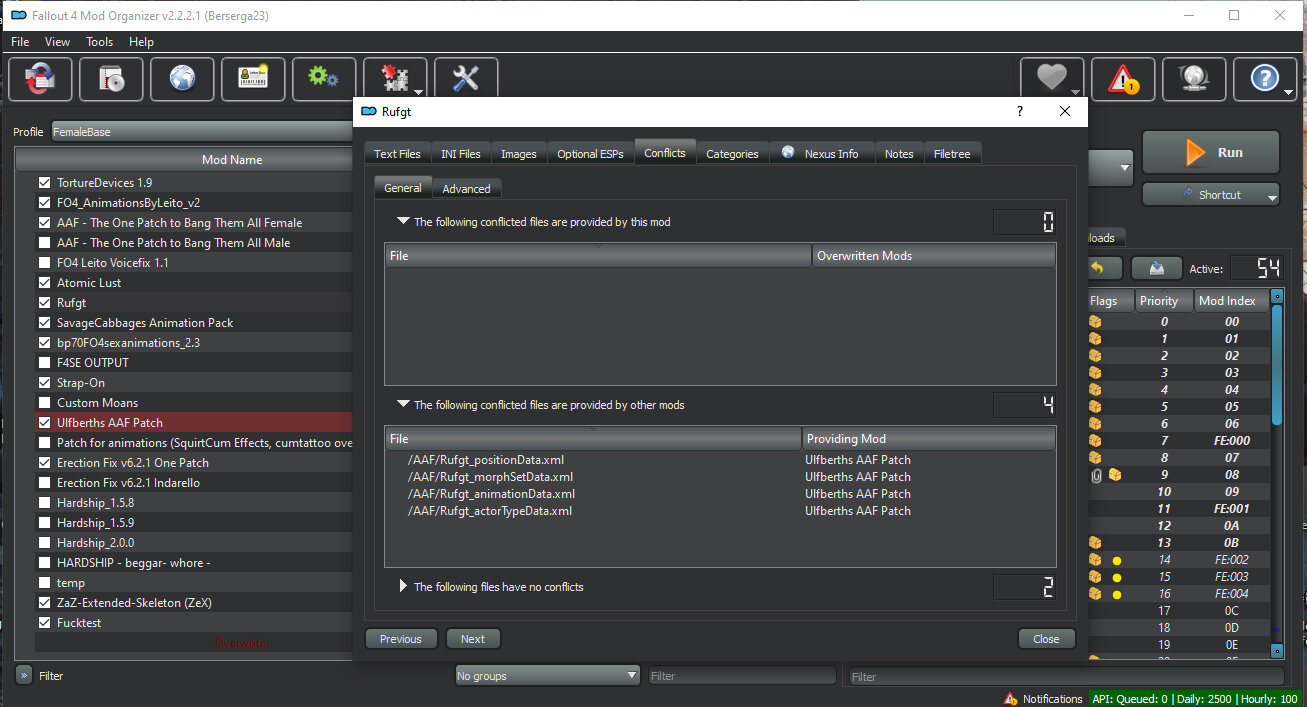Open the Profile FemaleBase dropdown

(x=201, y=131)
